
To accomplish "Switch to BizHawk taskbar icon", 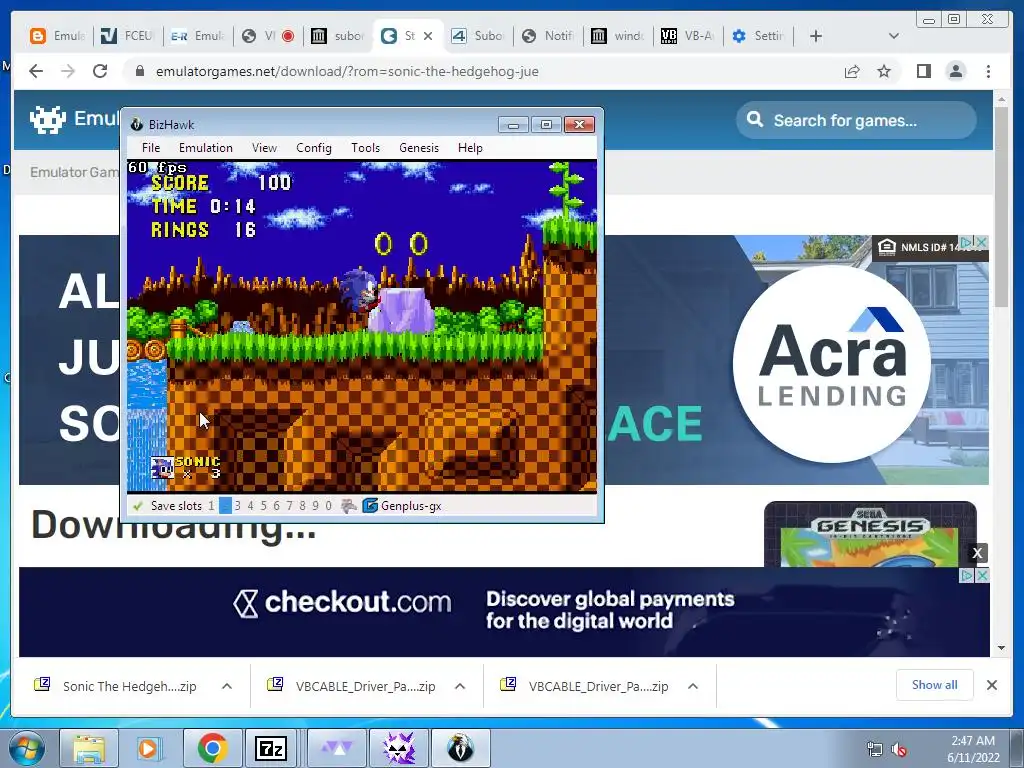I will coord(460,748).
